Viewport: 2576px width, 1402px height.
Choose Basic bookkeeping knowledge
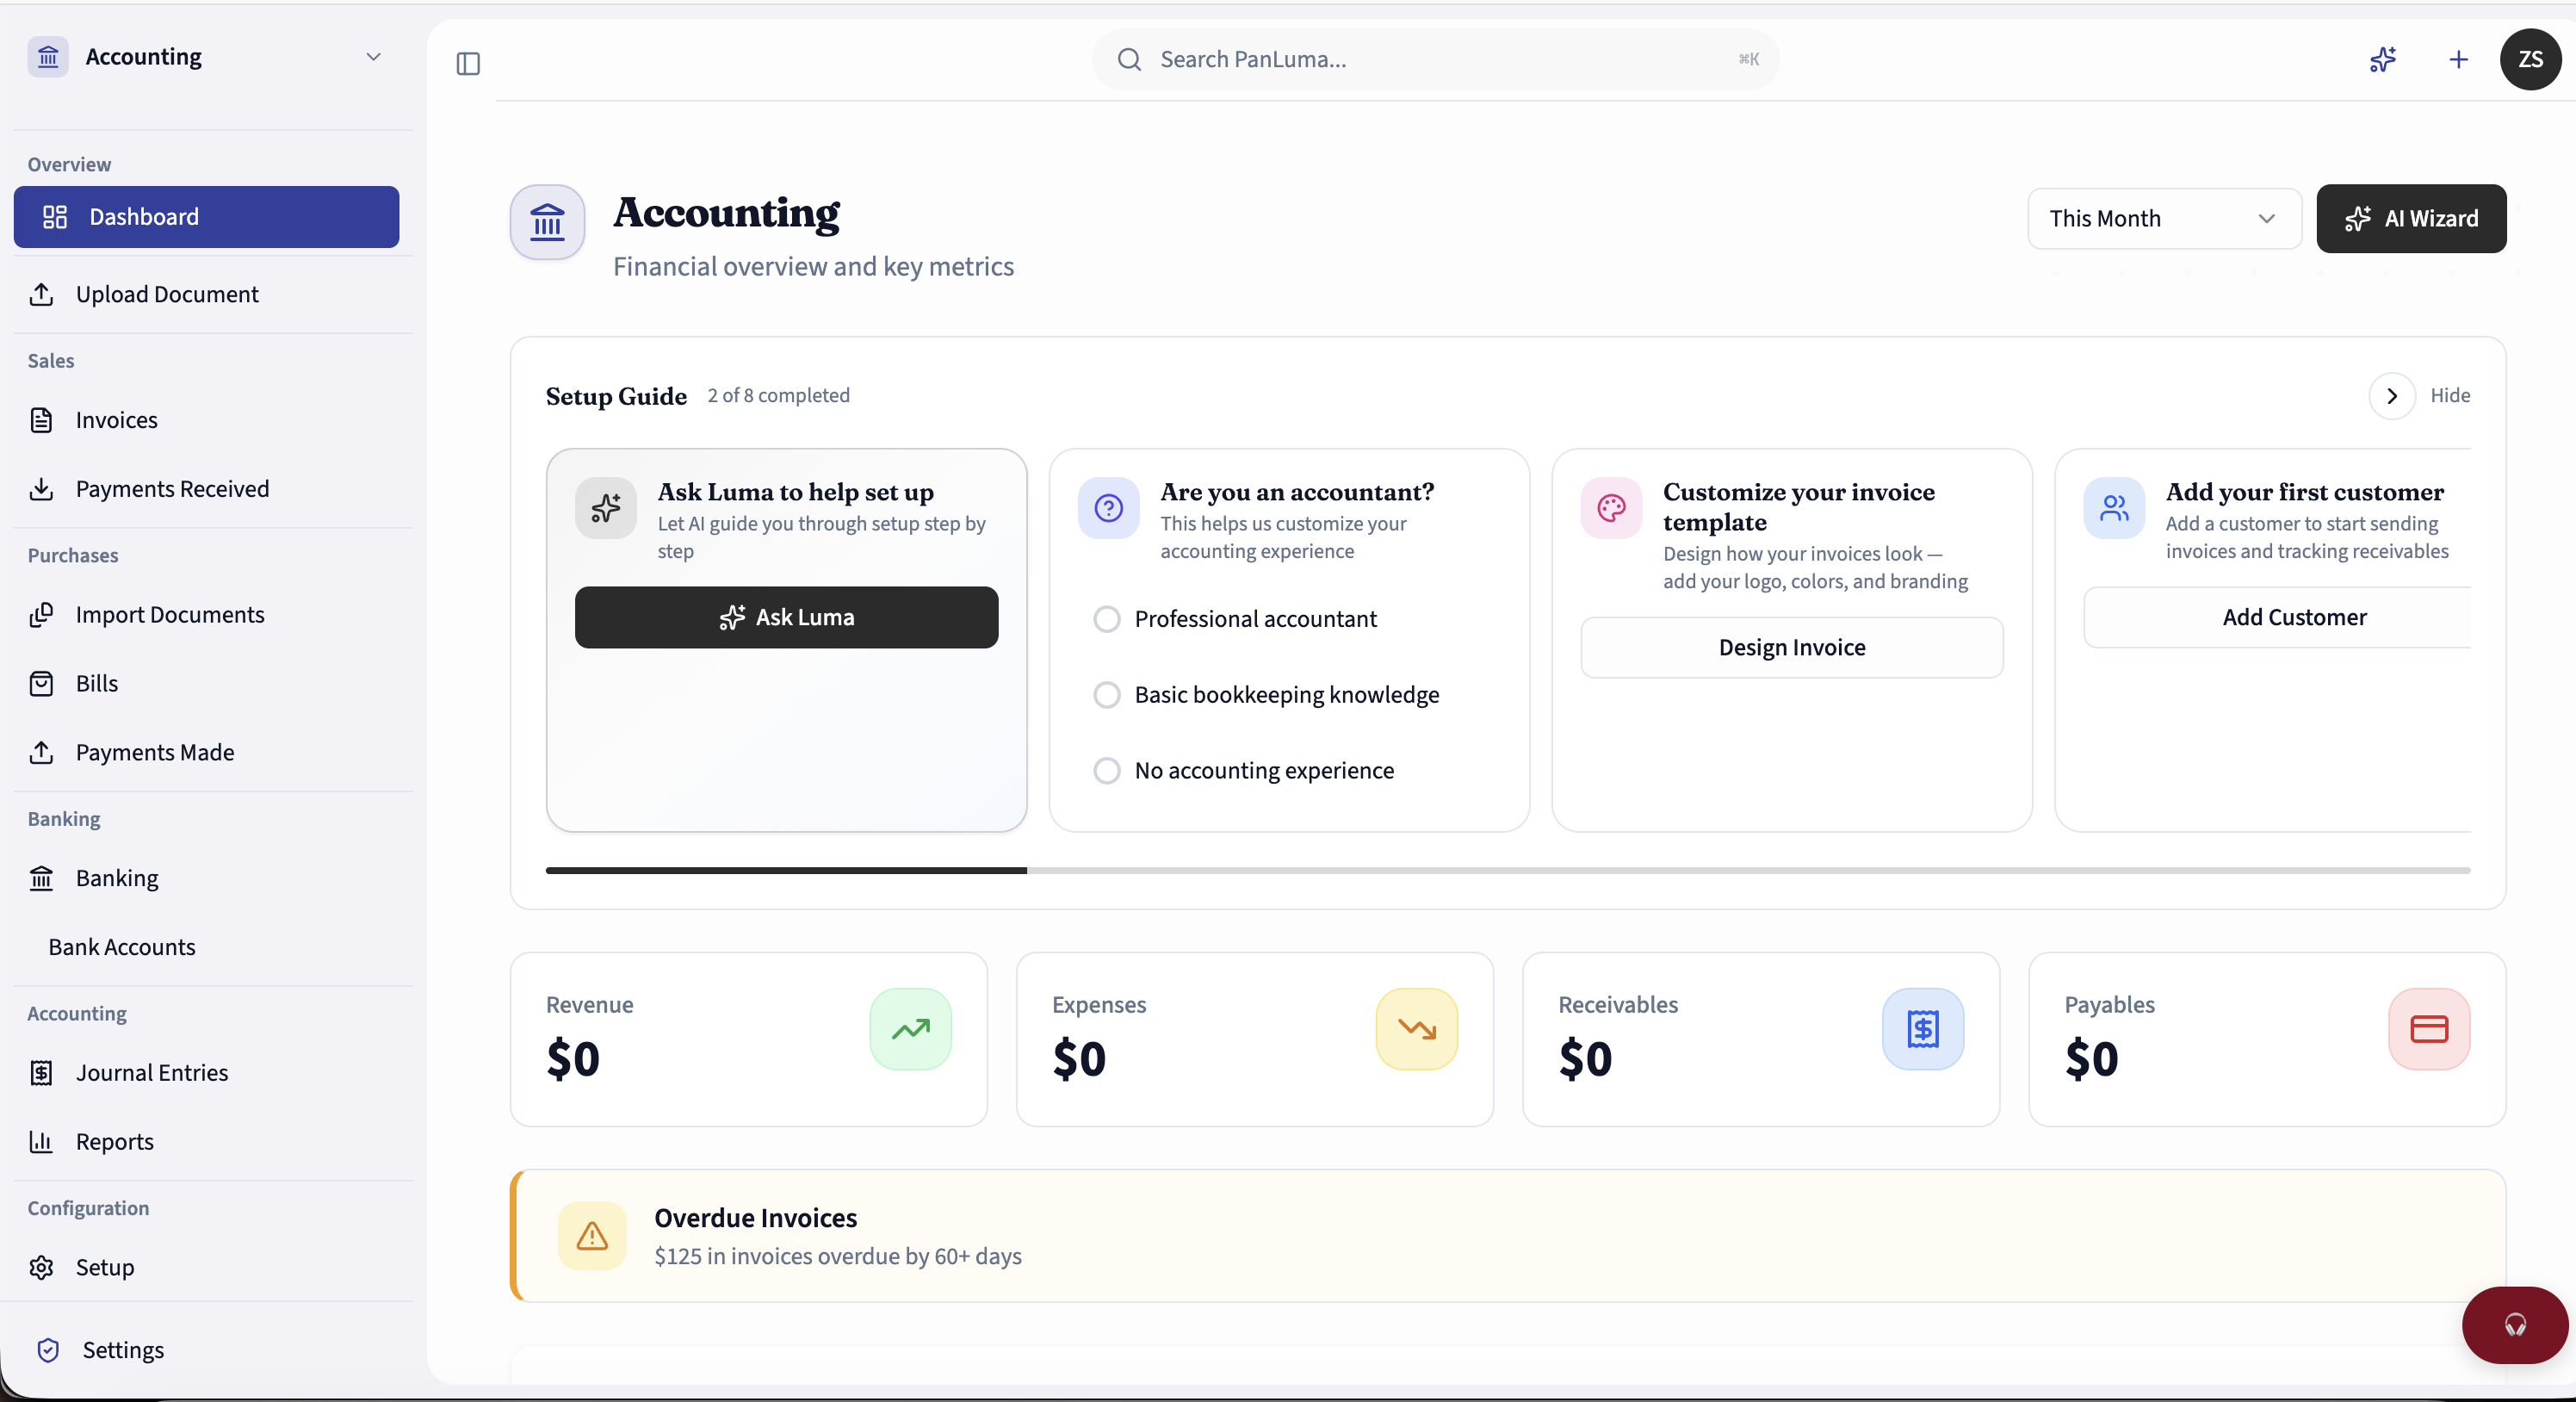(1106, 695)
